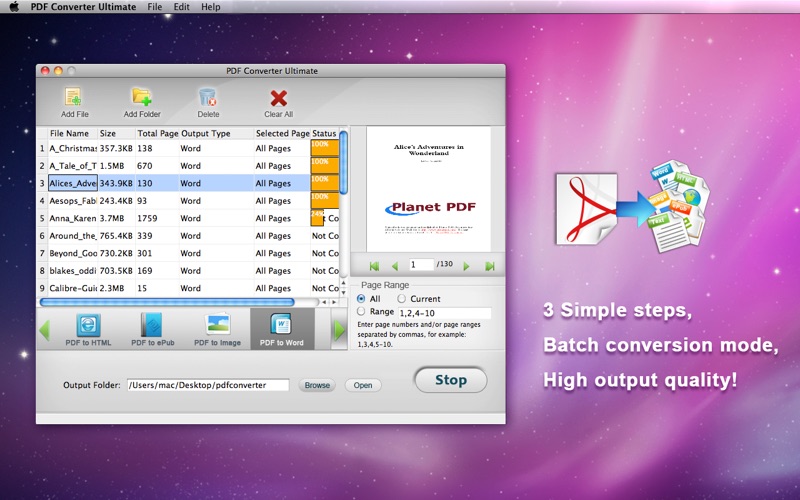Open the Edit menu
Viewport: 800px width, 500px height.
181,7
